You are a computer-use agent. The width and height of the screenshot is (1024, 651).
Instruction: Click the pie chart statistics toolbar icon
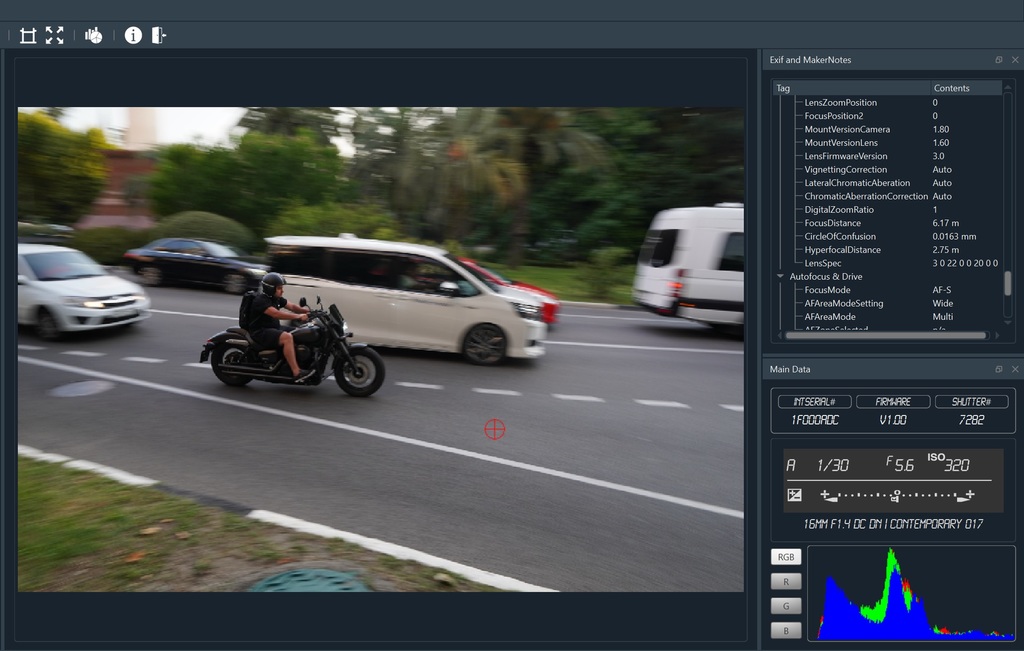(x=94, y=36)
